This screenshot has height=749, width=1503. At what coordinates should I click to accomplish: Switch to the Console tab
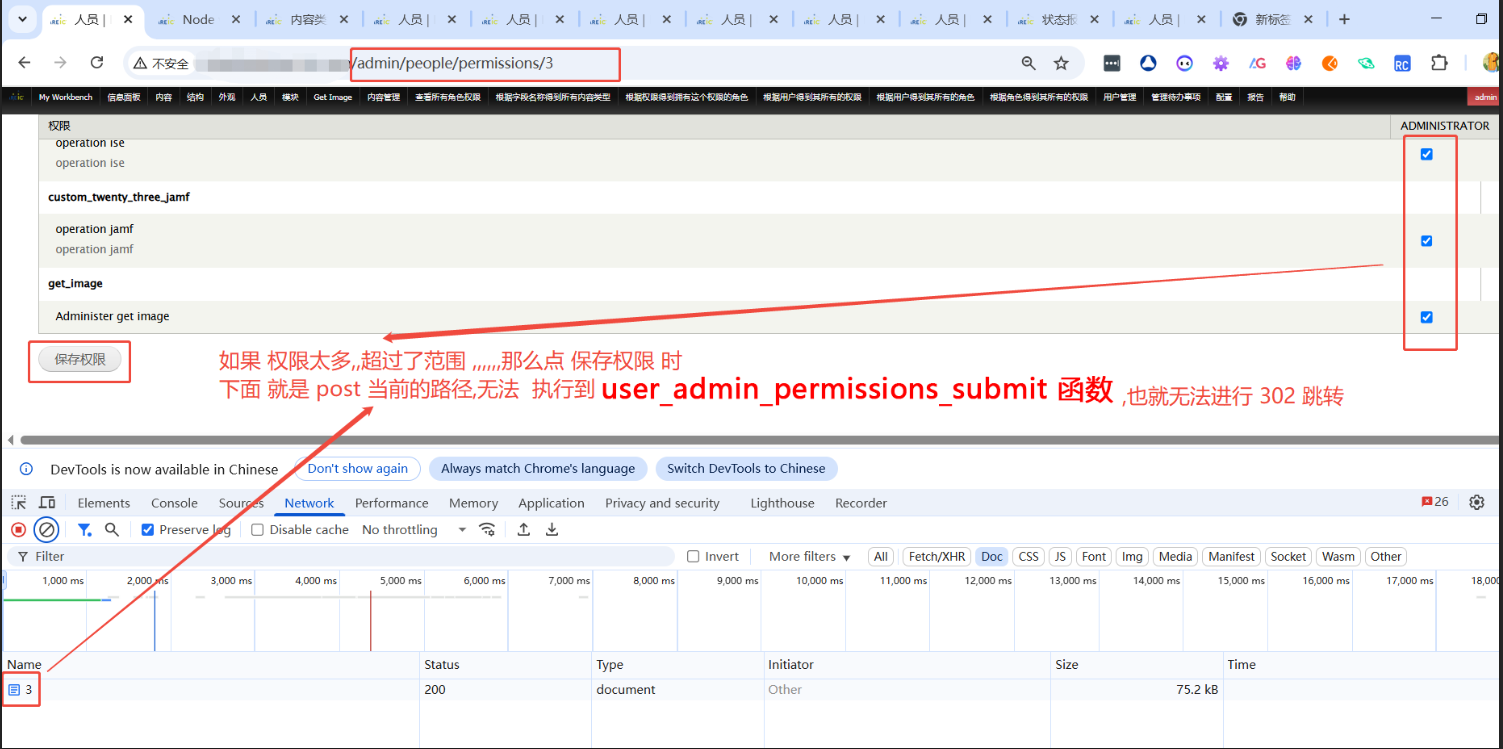[x=174, y=503]
